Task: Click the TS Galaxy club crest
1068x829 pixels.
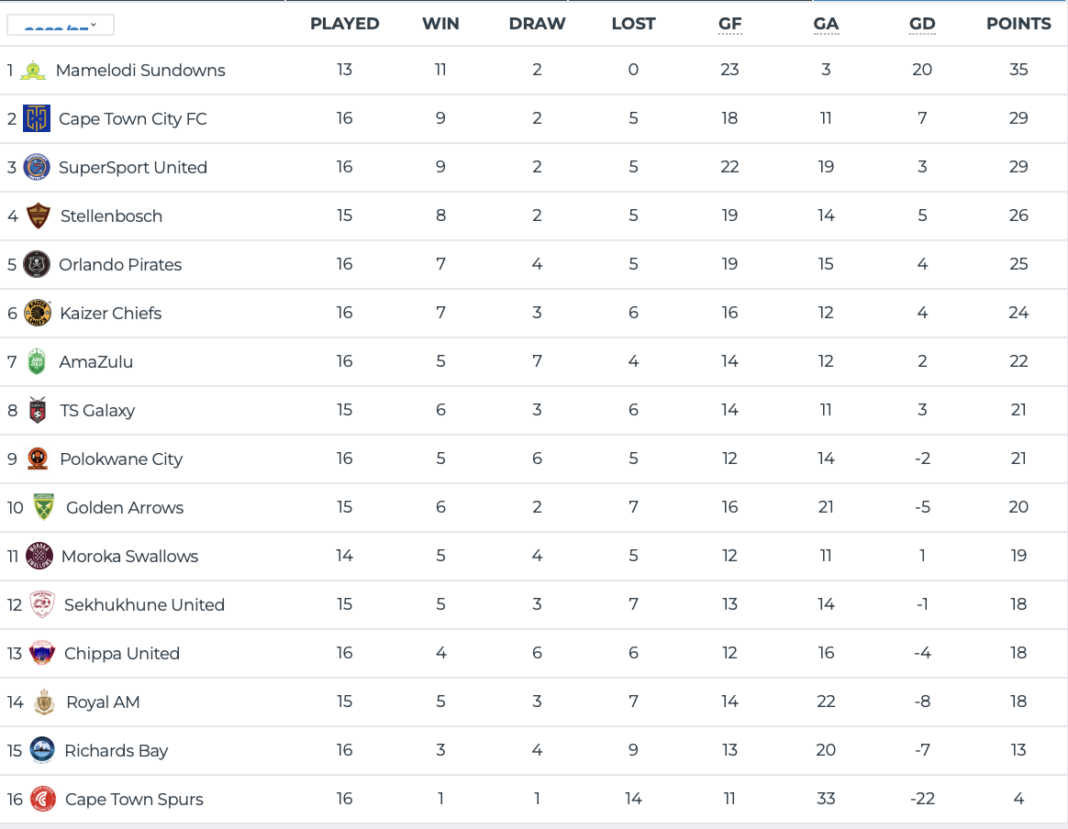Action: pos(37,410)
